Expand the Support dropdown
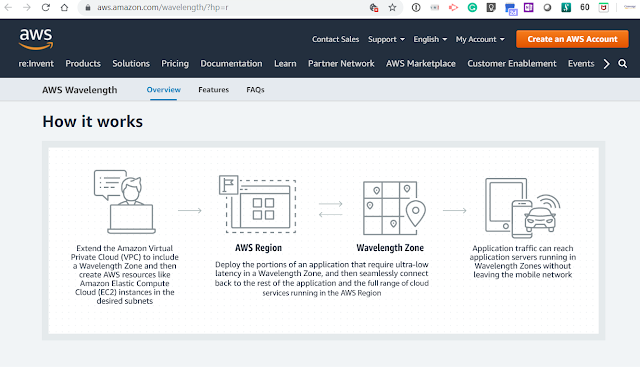The image size is (640, 376). 386,39
